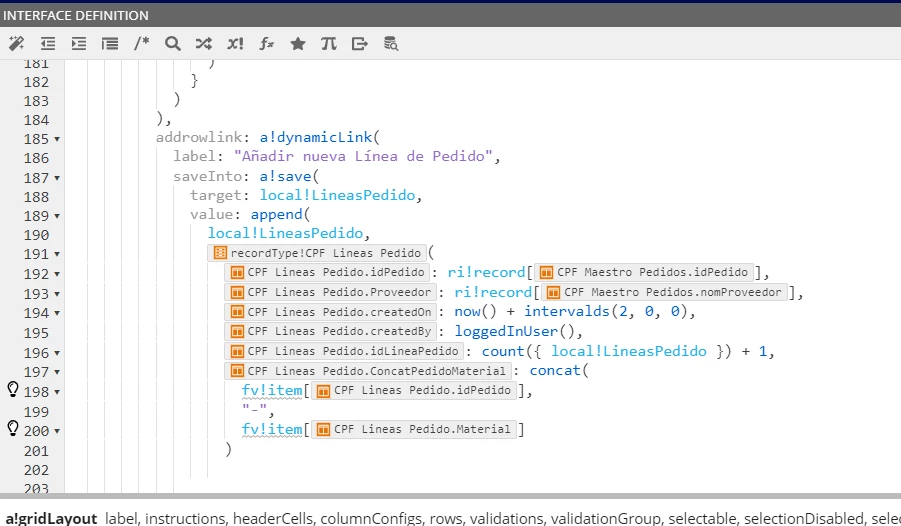Click local!LineasPedido on line 190

pos(286,233)
